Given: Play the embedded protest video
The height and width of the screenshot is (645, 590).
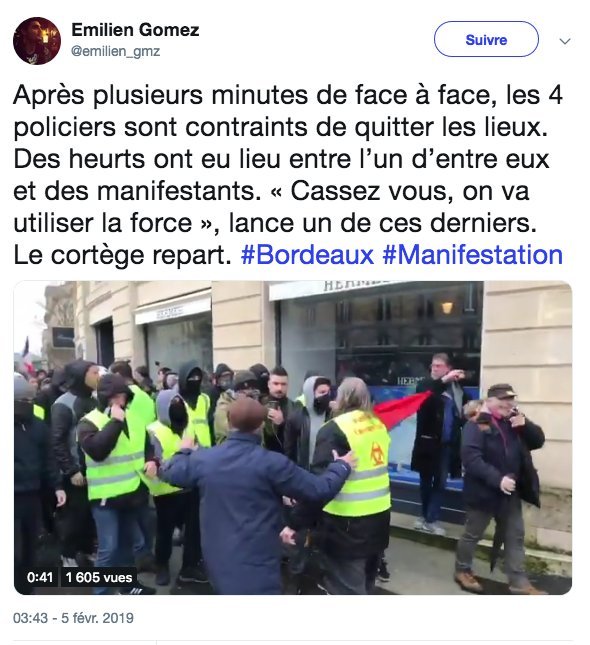Looking at the screenshot, I should click(293, 438).
